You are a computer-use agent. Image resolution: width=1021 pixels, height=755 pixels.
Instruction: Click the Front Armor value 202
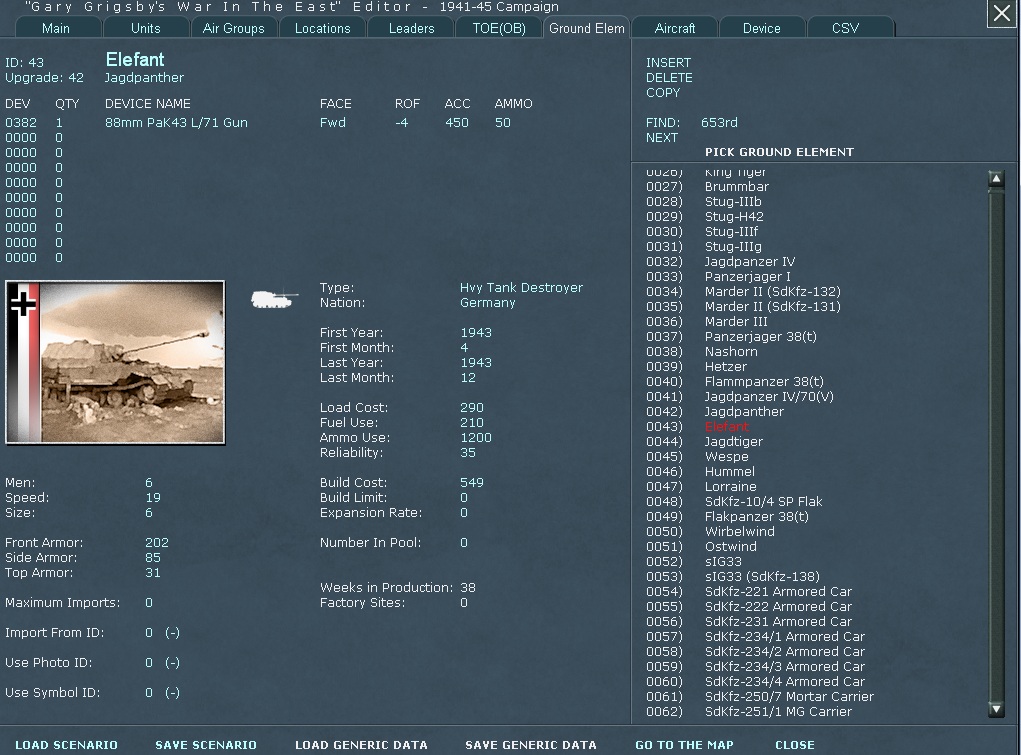point(157,543)
